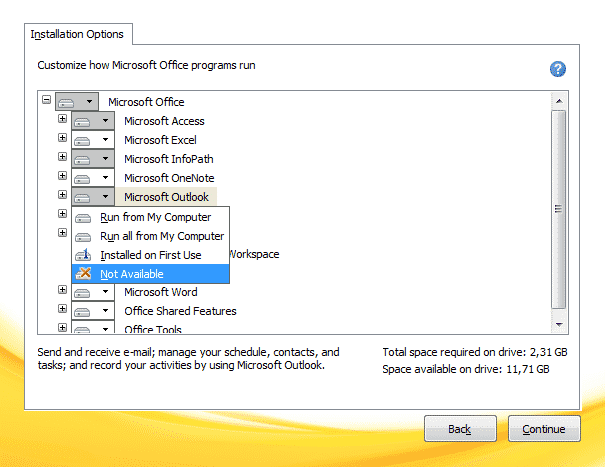Select the Microsoft Excel label

[161, 140]
